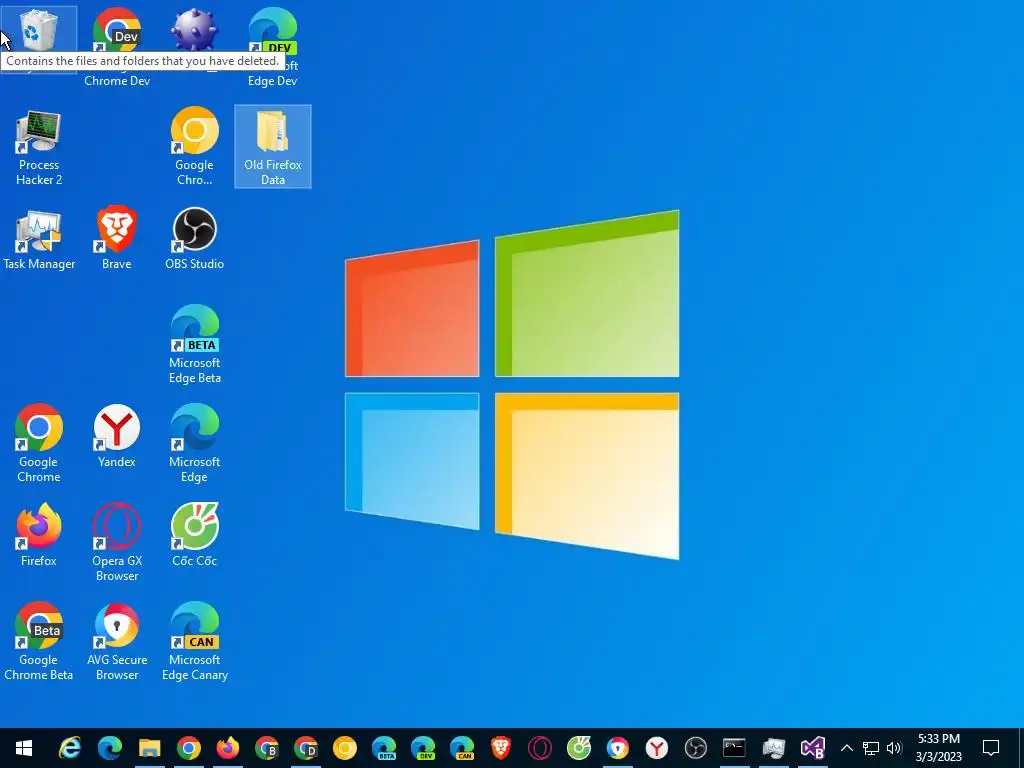Open AVG Secure Browser from the taskbar
The image size is (1024, 768).
618,748
